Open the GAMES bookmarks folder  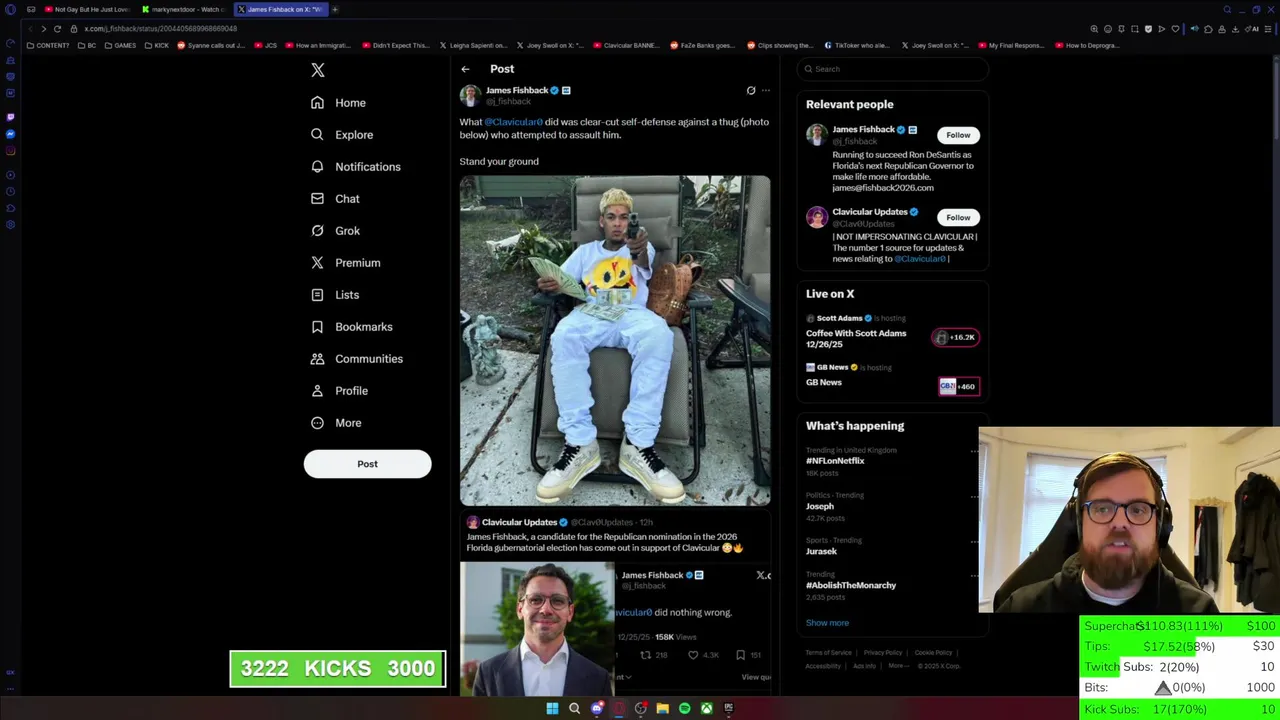[120, 46]
